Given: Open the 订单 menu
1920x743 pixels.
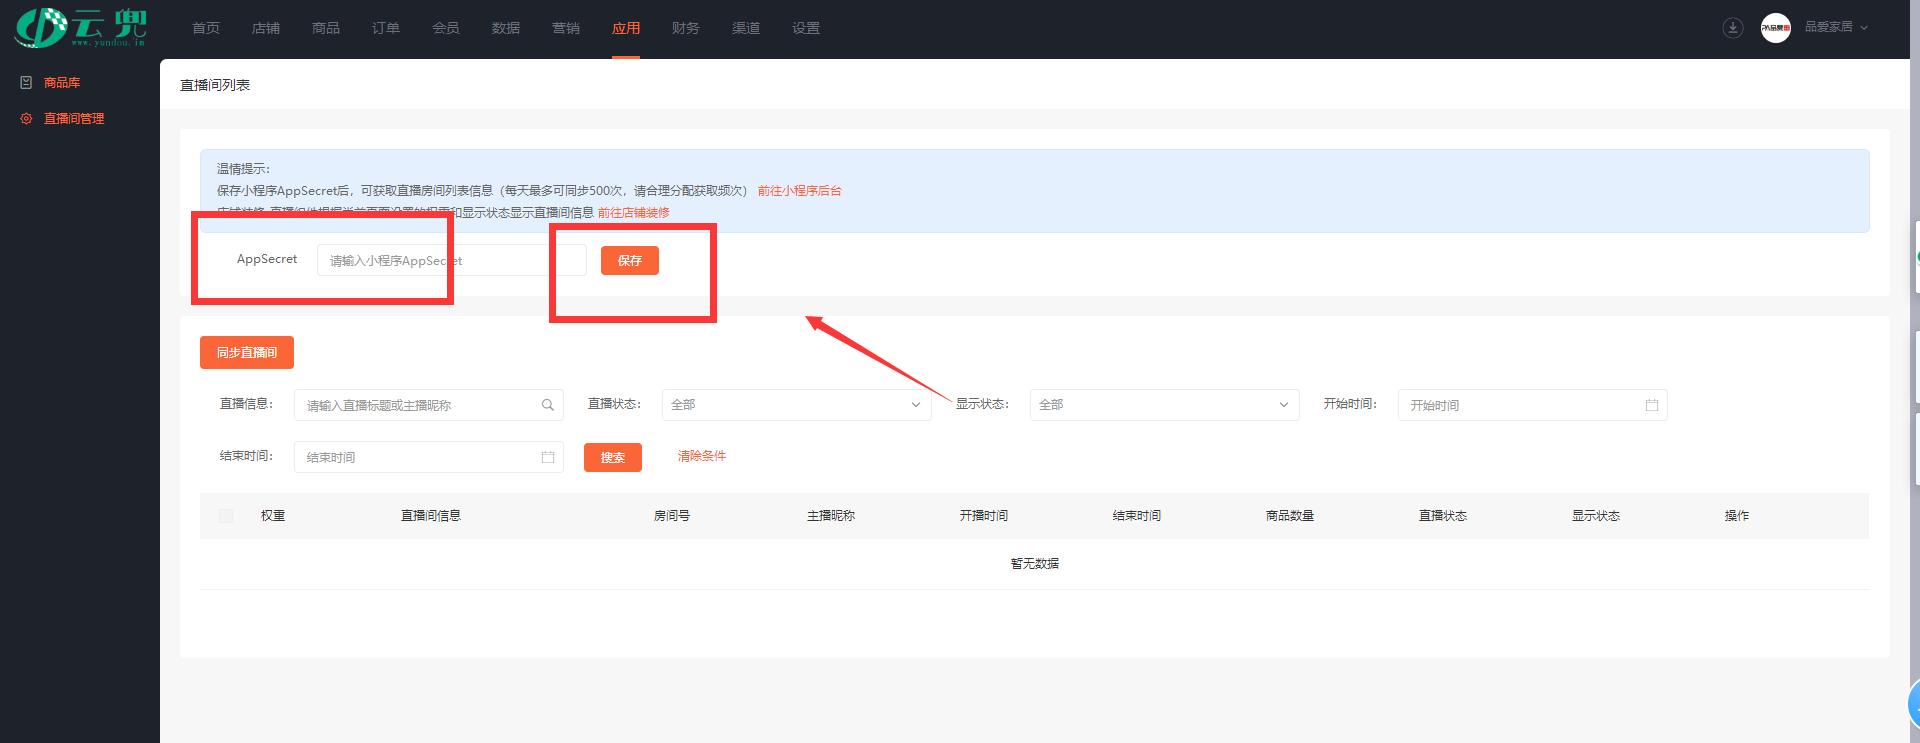Looking at the screenshot, I should pos(386,28).
